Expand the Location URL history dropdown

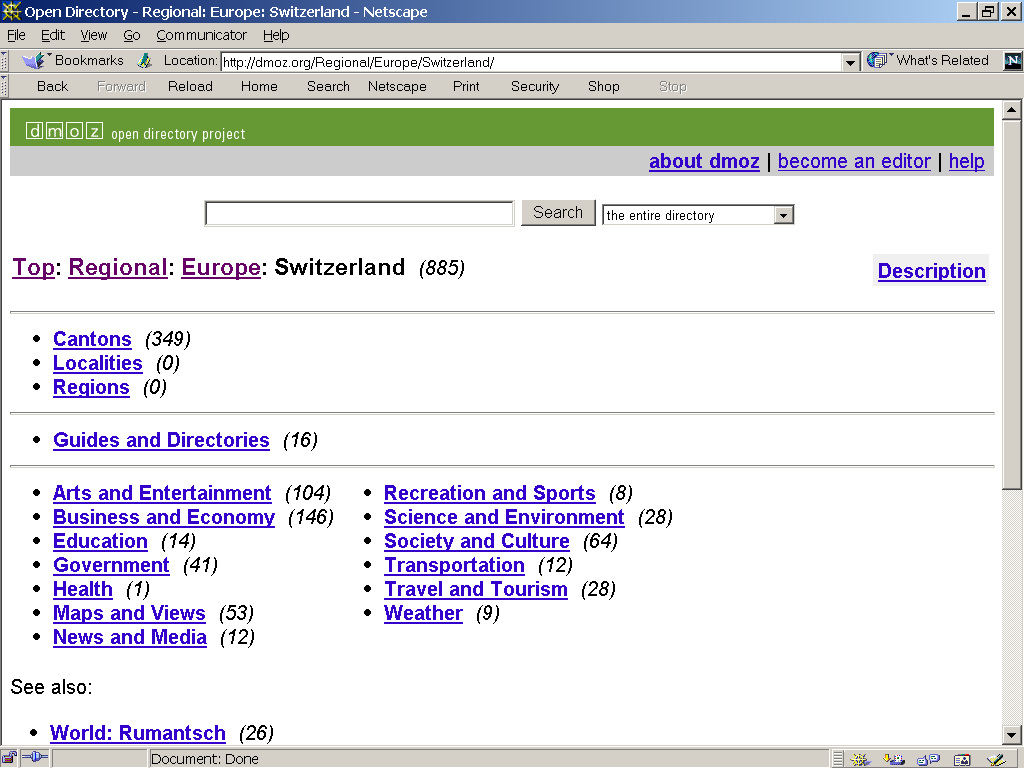(850, 63)
